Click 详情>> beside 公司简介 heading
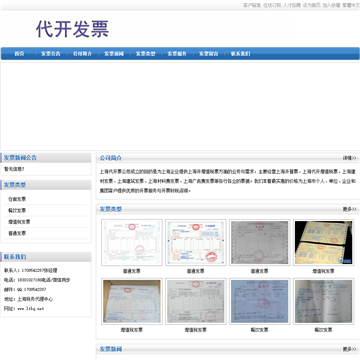The height and width of the screenshot is (360, 360). [349, 158]
